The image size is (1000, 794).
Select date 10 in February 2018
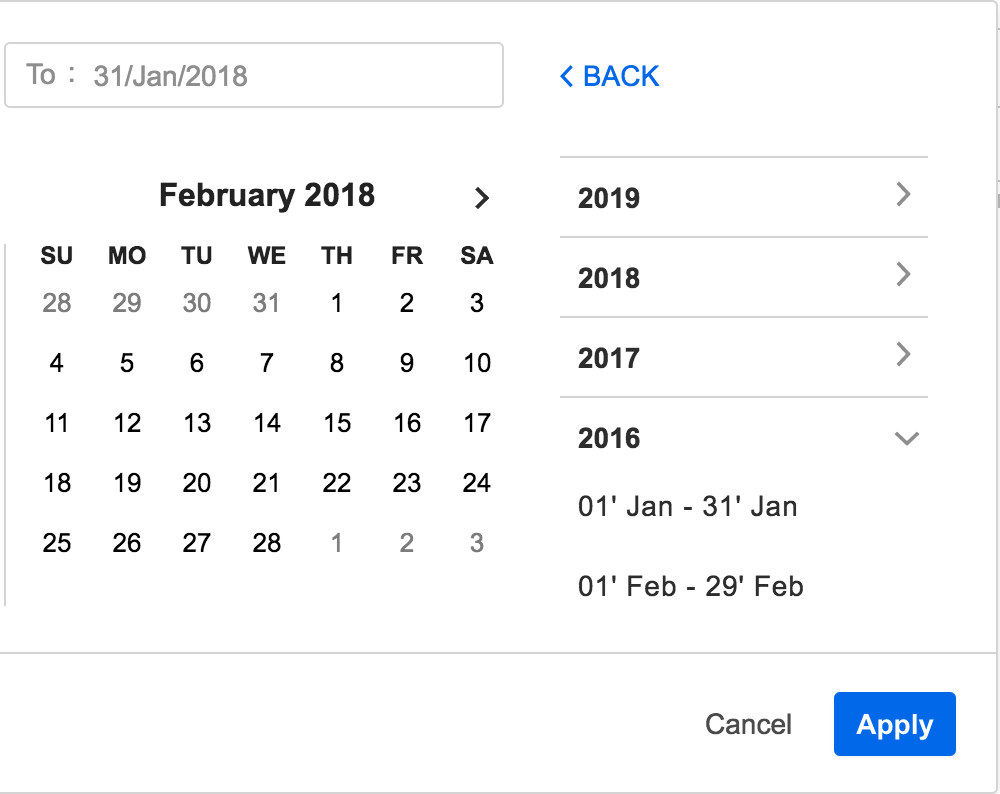click(477, 363)
